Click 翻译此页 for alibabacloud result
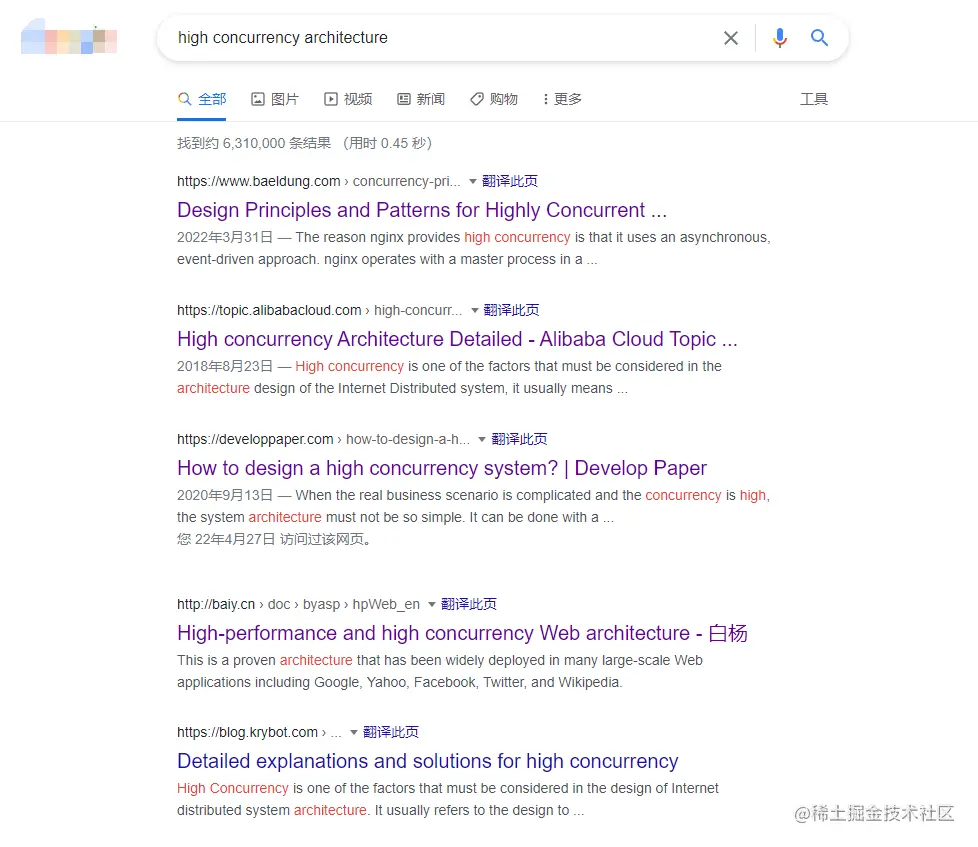978x847 pixels. point(511,311)
